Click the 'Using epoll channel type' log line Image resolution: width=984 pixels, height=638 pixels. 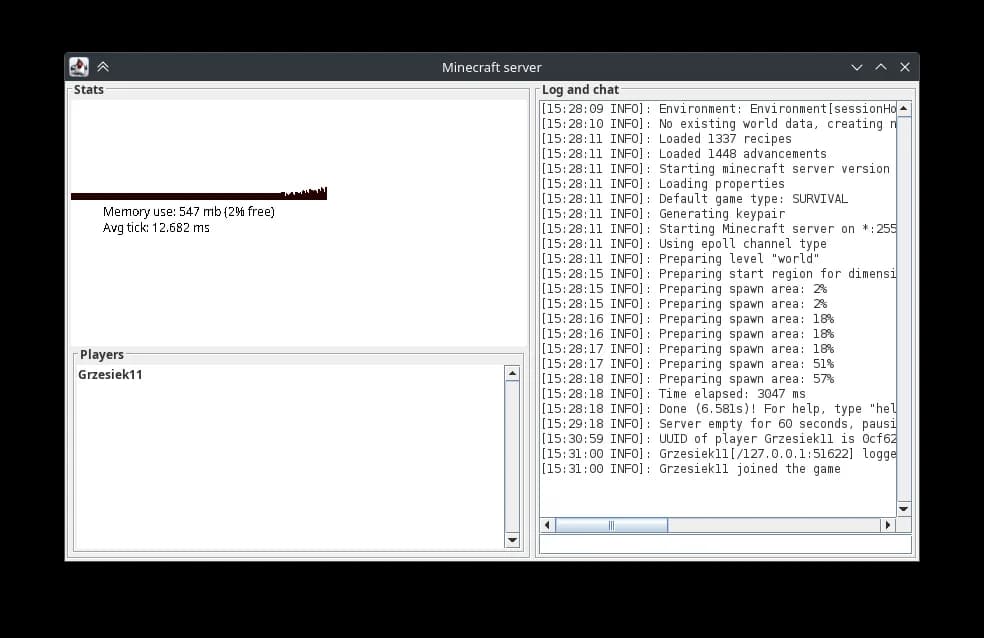(x=684, y=244)
